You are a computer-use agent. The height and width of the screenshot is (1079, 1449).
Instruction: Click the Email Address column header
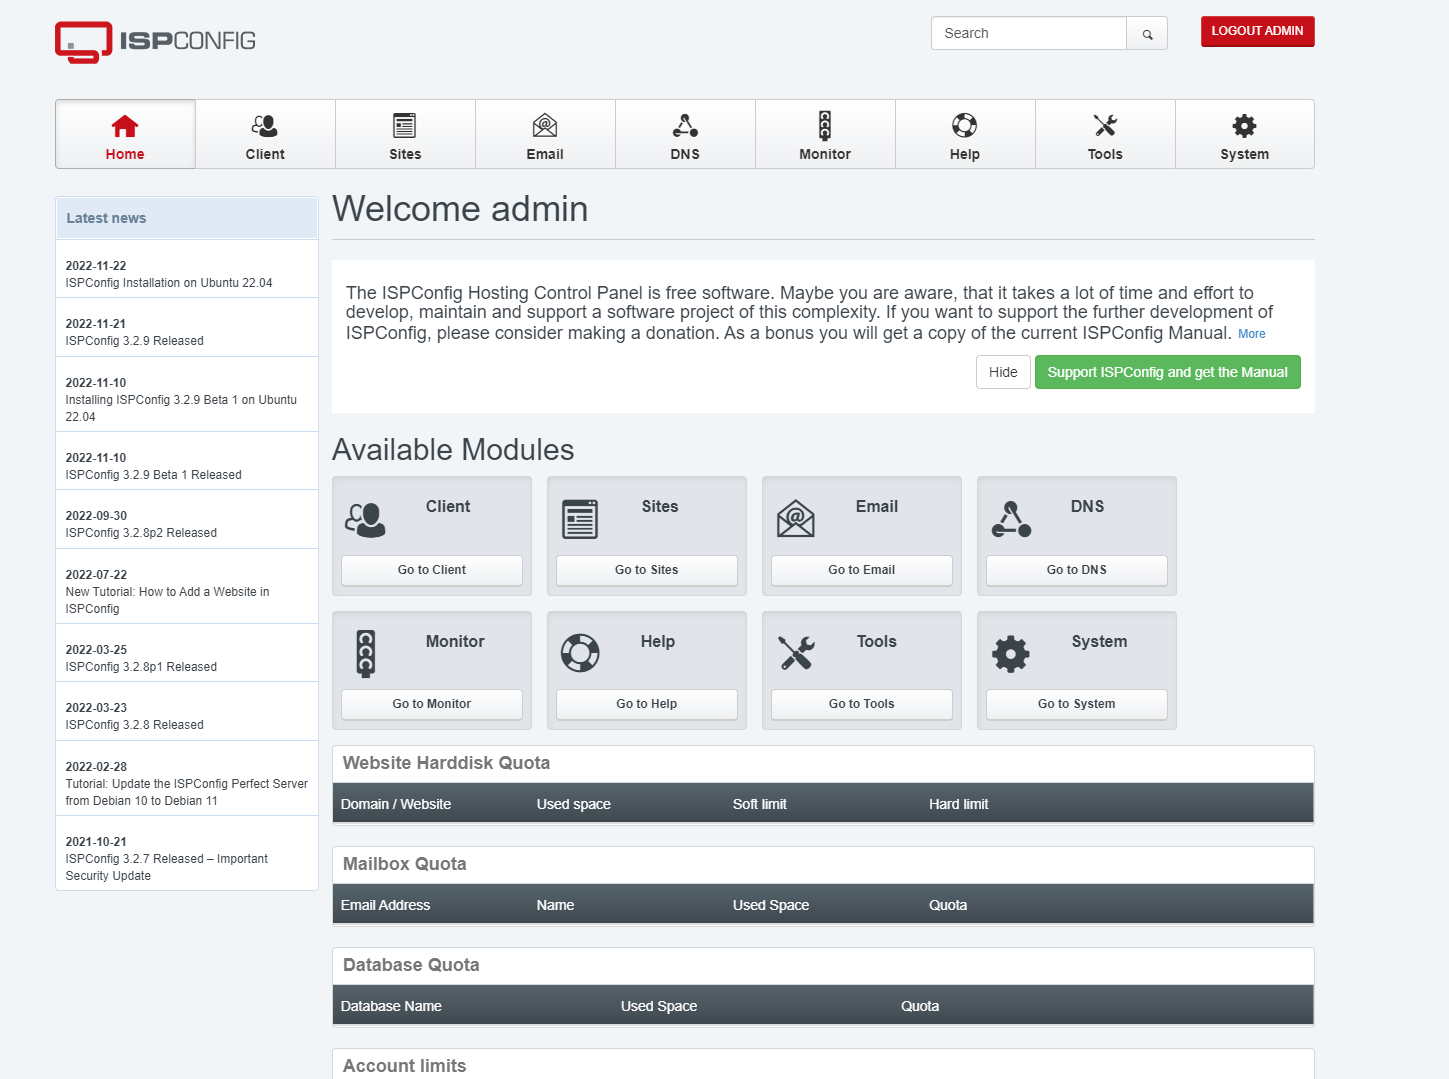[385, 905]
